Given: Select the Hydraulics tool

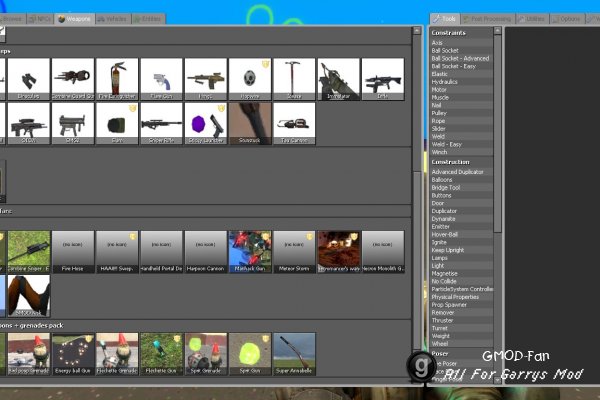Looking at the screenshot, I should (x=461, y=82).
